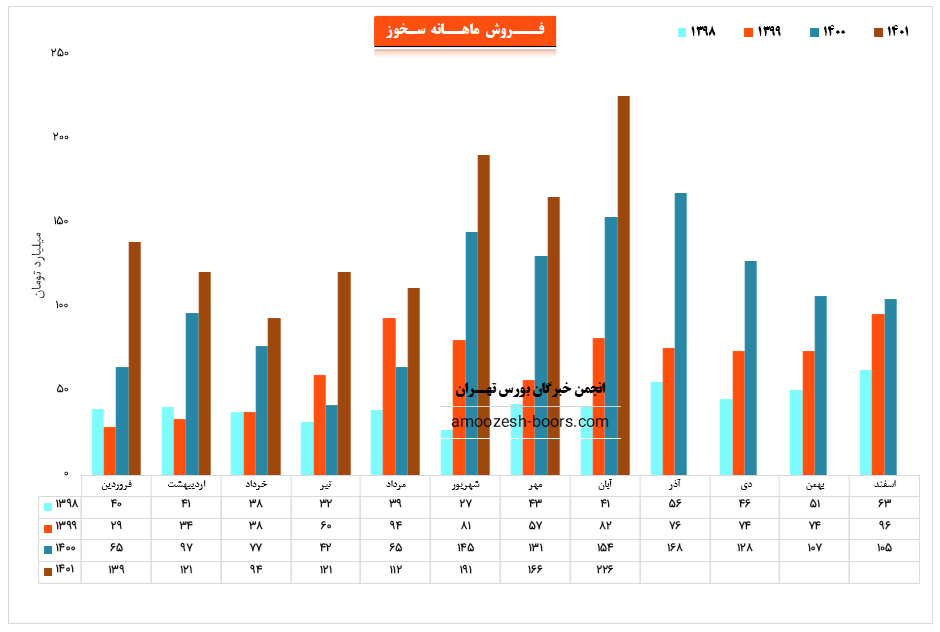The width and height of the screenshot is (940, 632).
Task: Select the اسفند month axis label
Action: tap(878, 484)
